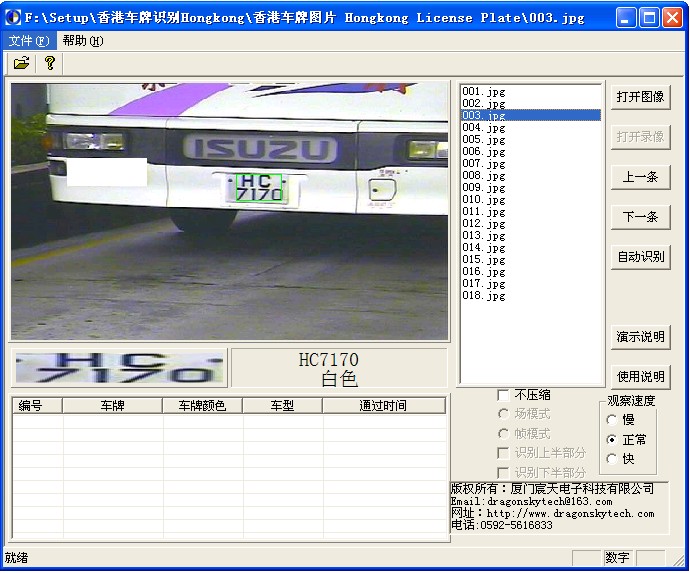The height and width of the screenshot is (573, 690).
Task: Maximize the application window
Action: pos(649,18)
